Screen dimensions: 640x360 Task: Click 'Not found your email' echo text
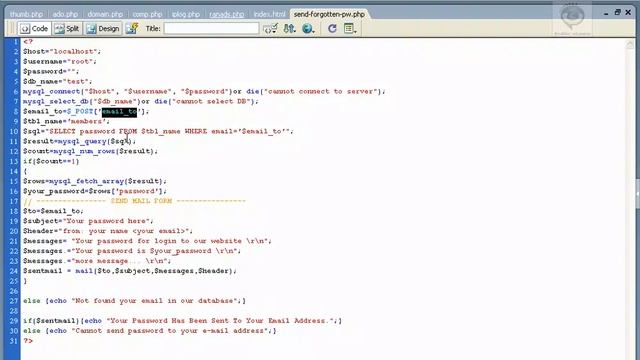click(154, 301)
